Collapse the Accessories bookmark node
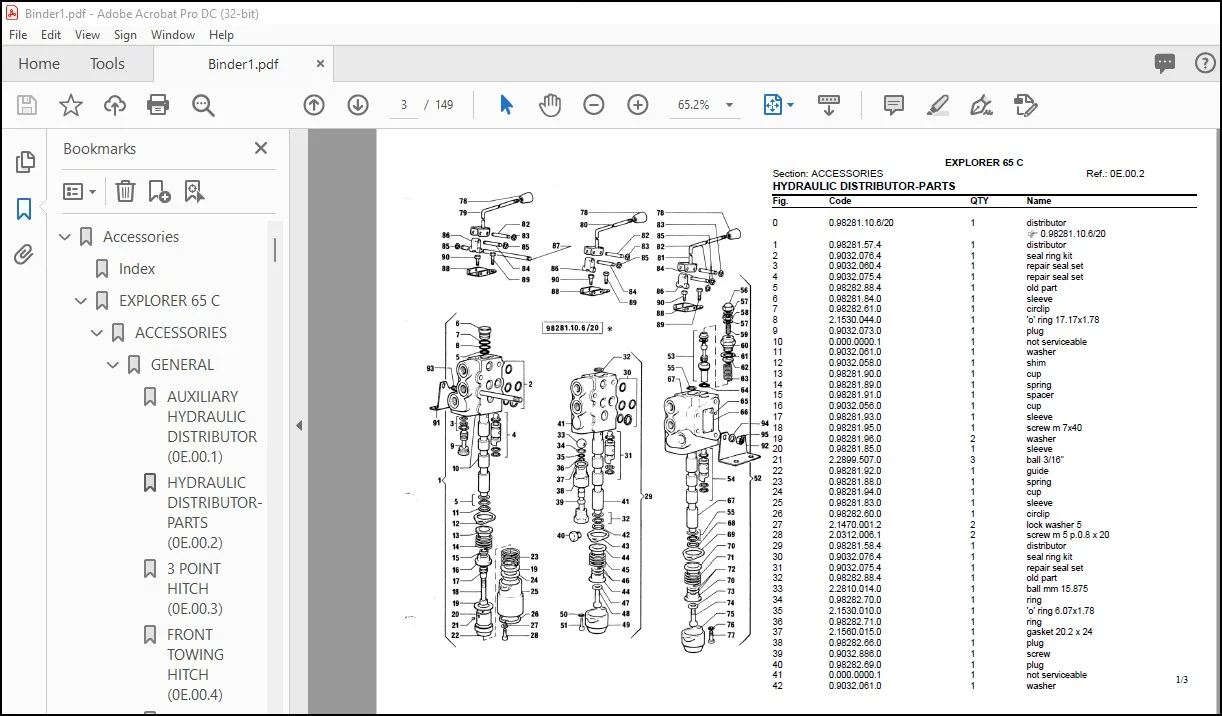The height and width of the screenshot is (716, 1222). point(65,237)
